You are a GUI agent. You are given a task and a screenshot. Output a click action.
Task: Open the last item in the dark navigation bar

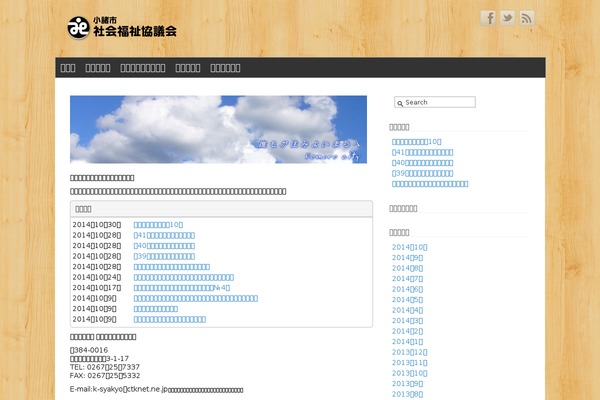click(225, 68)
